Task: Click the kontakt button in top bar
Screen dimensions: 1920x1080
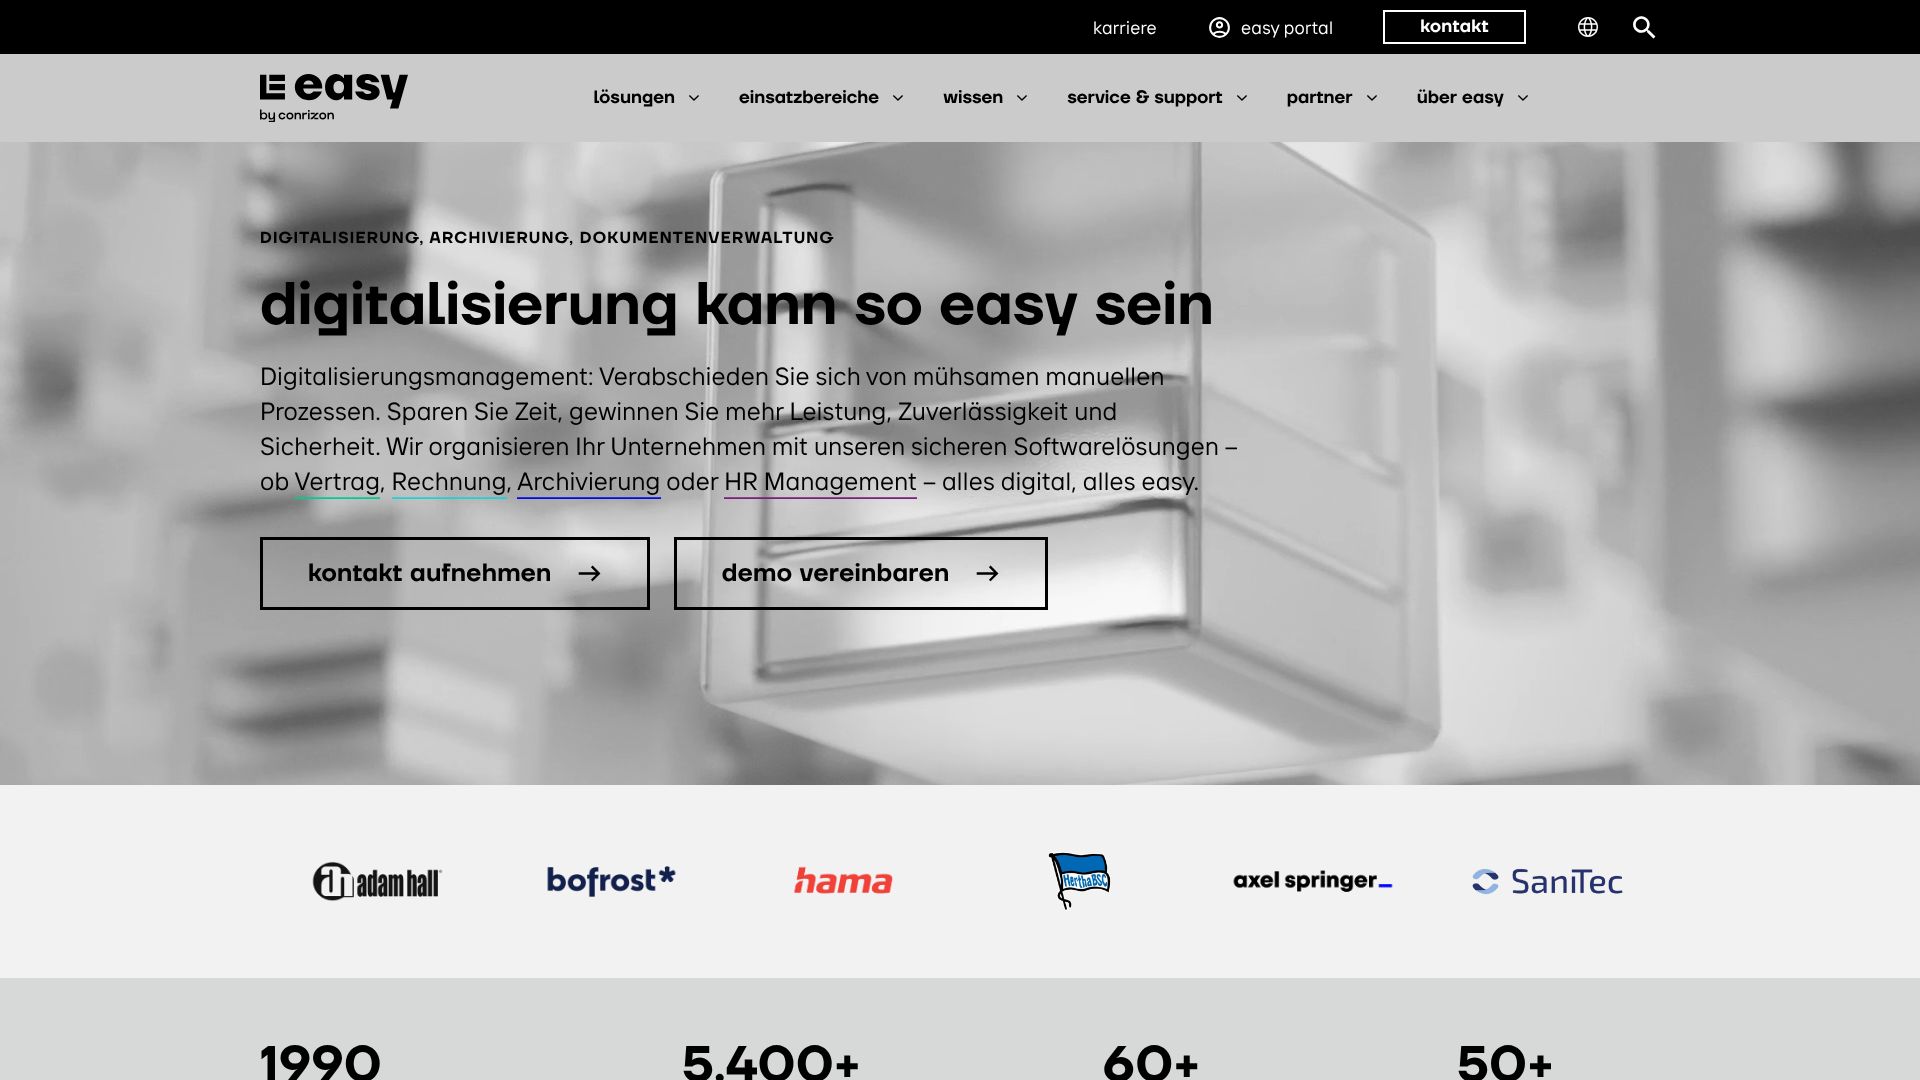Action: tap(1453, 27)
